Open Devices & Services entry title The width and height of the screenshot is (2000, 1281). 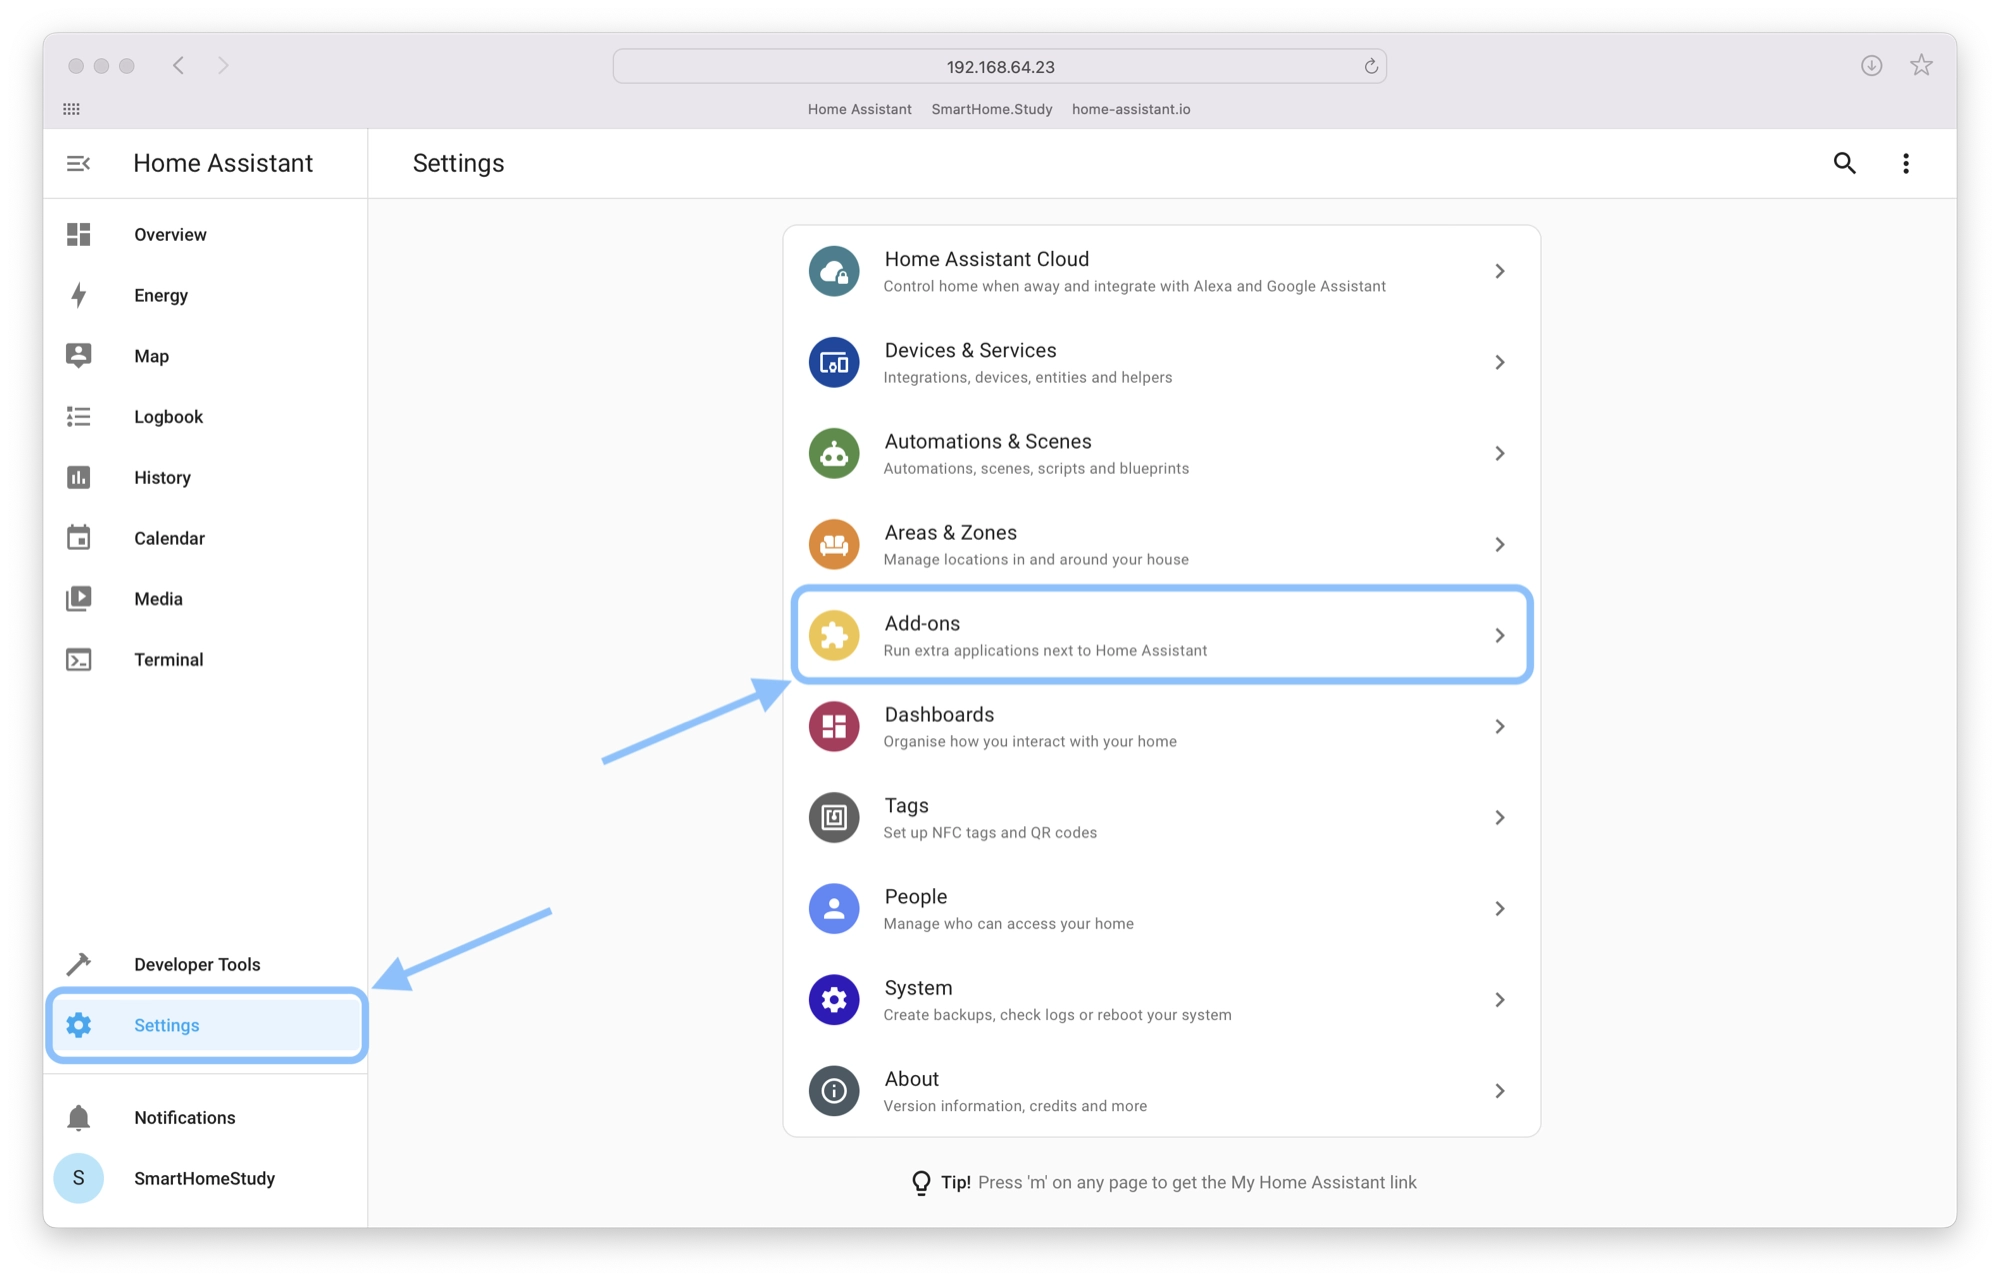tap(970, 350)
